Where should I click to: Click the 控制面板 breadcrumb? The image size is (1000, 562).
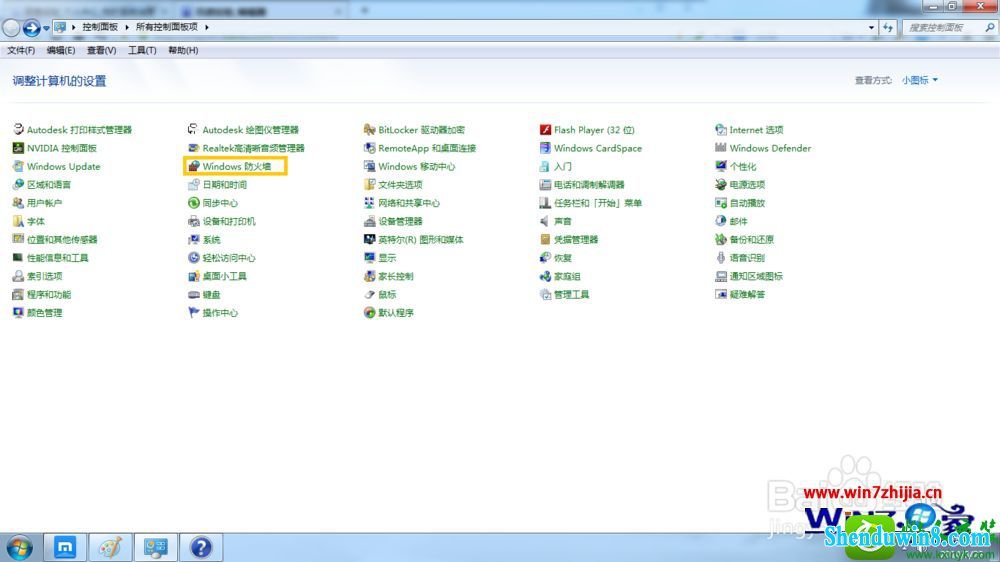tap(100, 27)
